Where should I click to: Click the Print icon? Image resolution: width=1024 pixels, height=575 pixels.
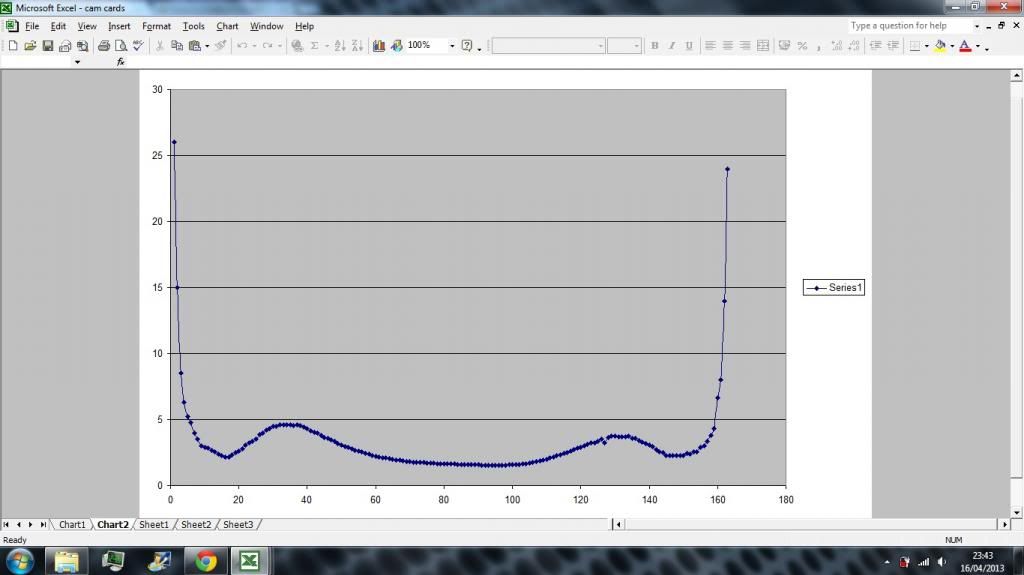tap(103, 46)
